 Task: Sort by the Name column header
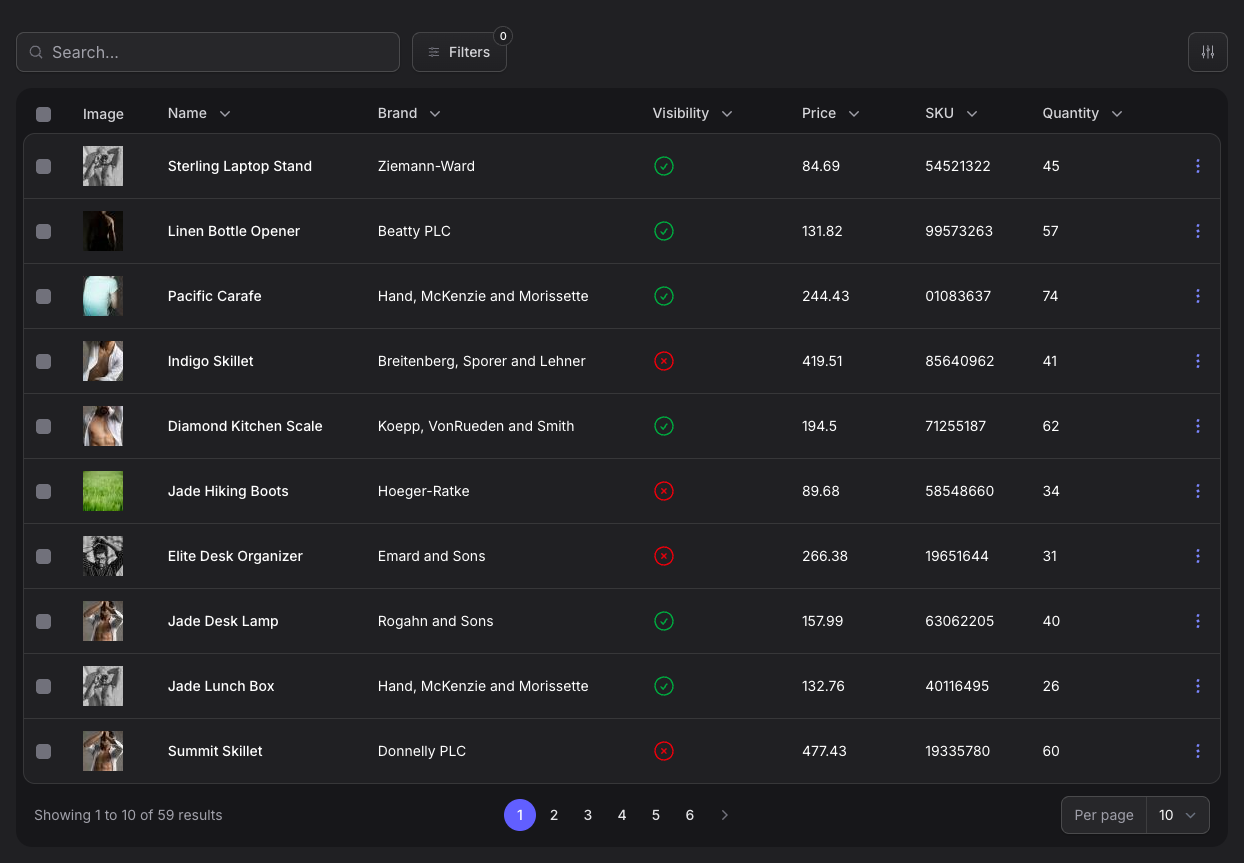pos(199,113)
